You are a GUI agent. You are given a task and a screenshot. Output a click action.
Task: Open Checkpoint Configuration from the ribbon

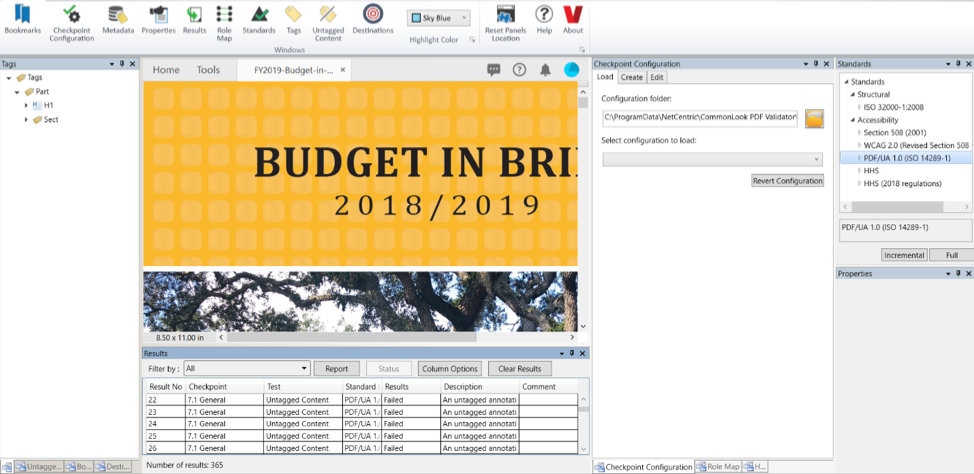point(72,23)
